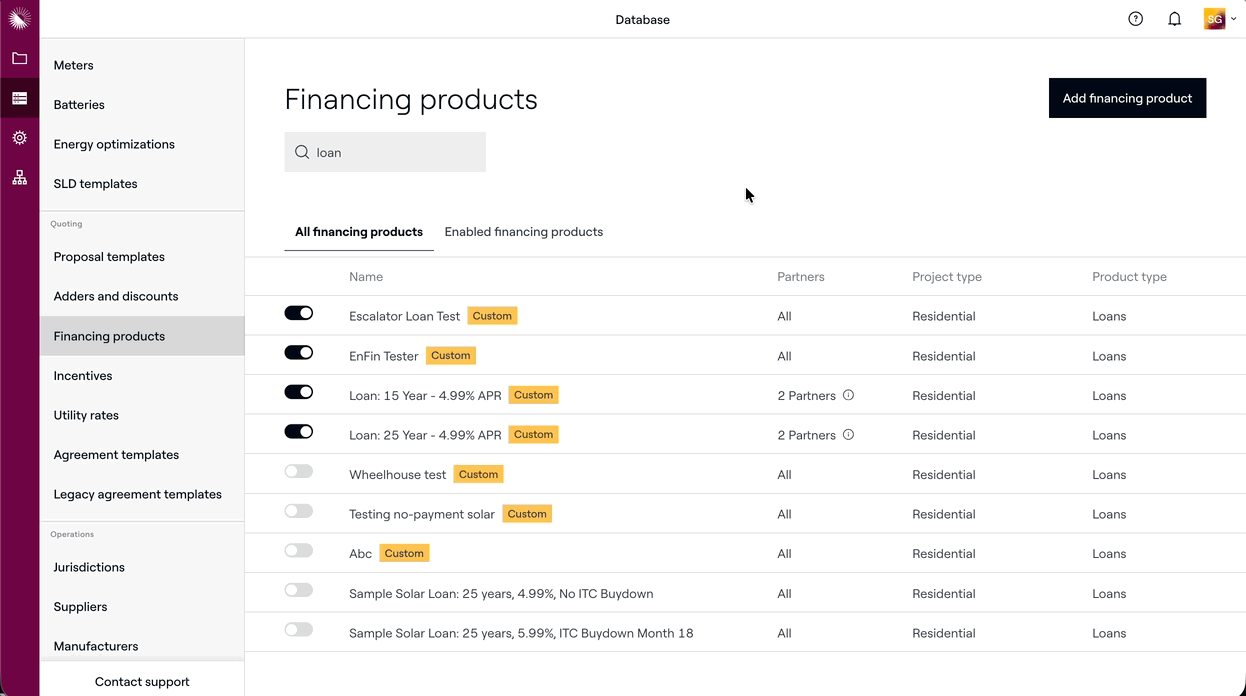Click Contact support in the sidebar
This screenshot has width=1246, height=696.
[142, 682]
